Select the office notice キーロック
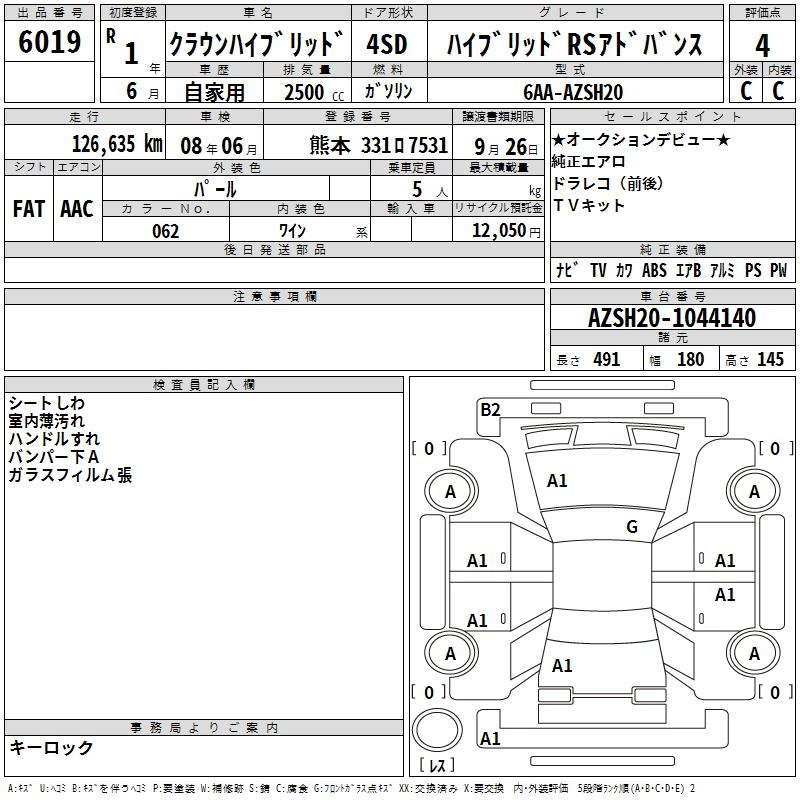The height and width of the screenshot is (800, 800). tap(51, 747)
